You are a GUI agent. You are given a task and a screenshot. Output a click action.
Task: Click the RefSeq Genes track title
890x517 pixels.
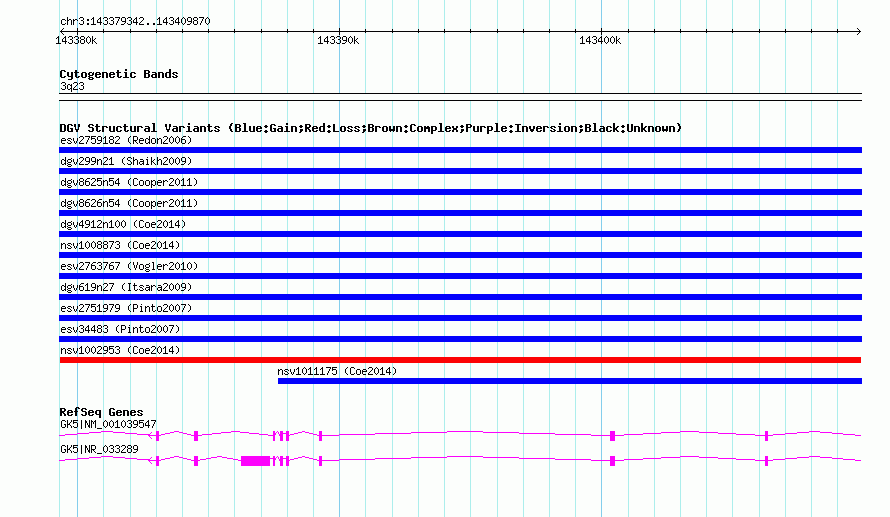(x=101, y=412)
